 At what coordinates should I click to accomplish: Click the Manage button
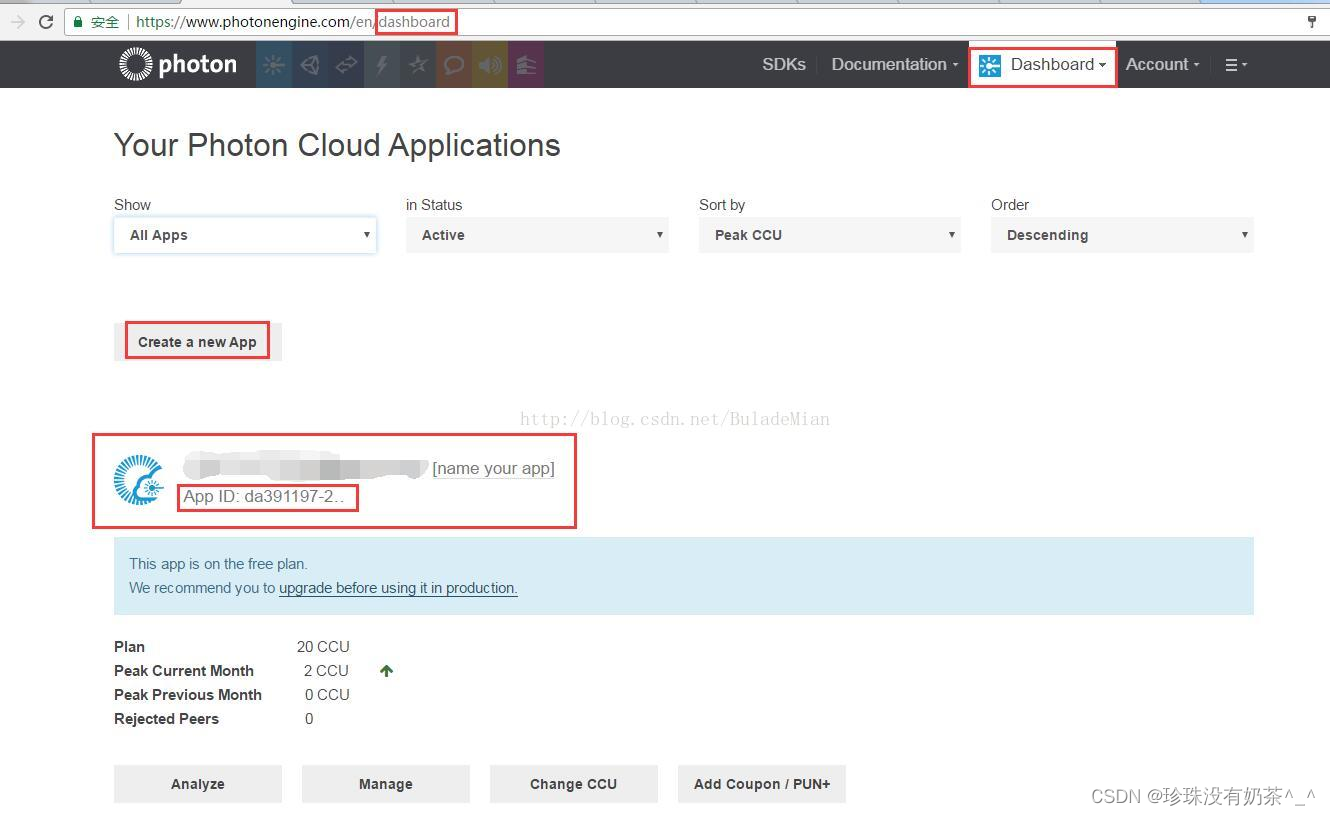tap(386, 784)
